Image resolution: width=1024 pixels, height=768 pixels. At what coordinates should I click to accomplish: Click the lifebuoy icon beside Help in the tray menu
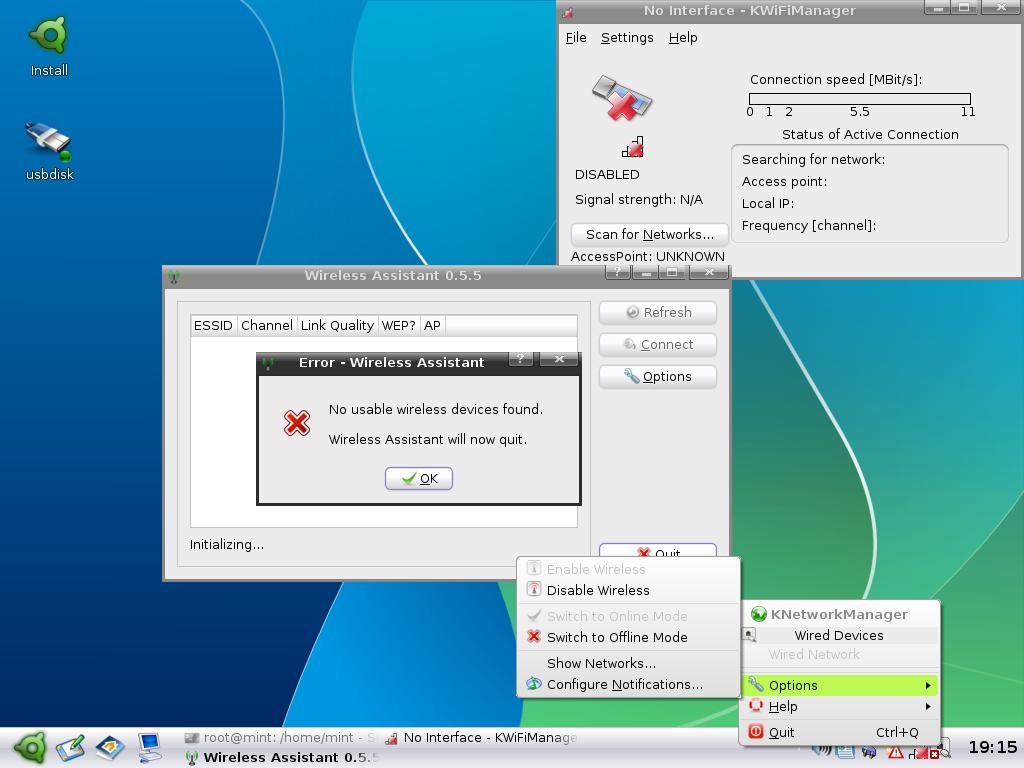click(756, 706)
